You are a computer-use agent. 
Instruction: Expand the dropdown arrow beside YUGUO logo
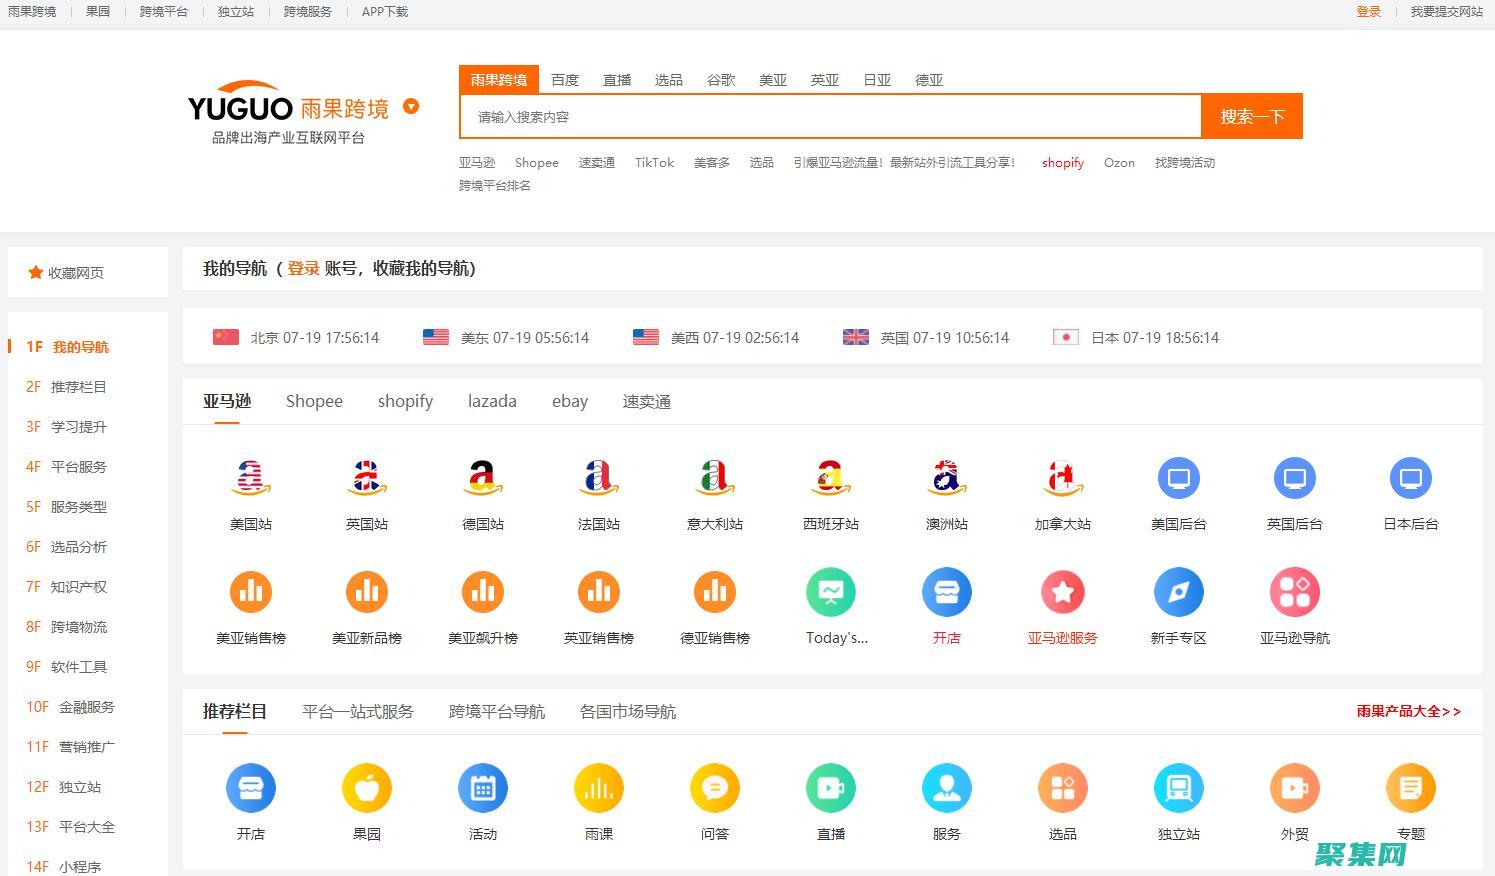(410, 107)
